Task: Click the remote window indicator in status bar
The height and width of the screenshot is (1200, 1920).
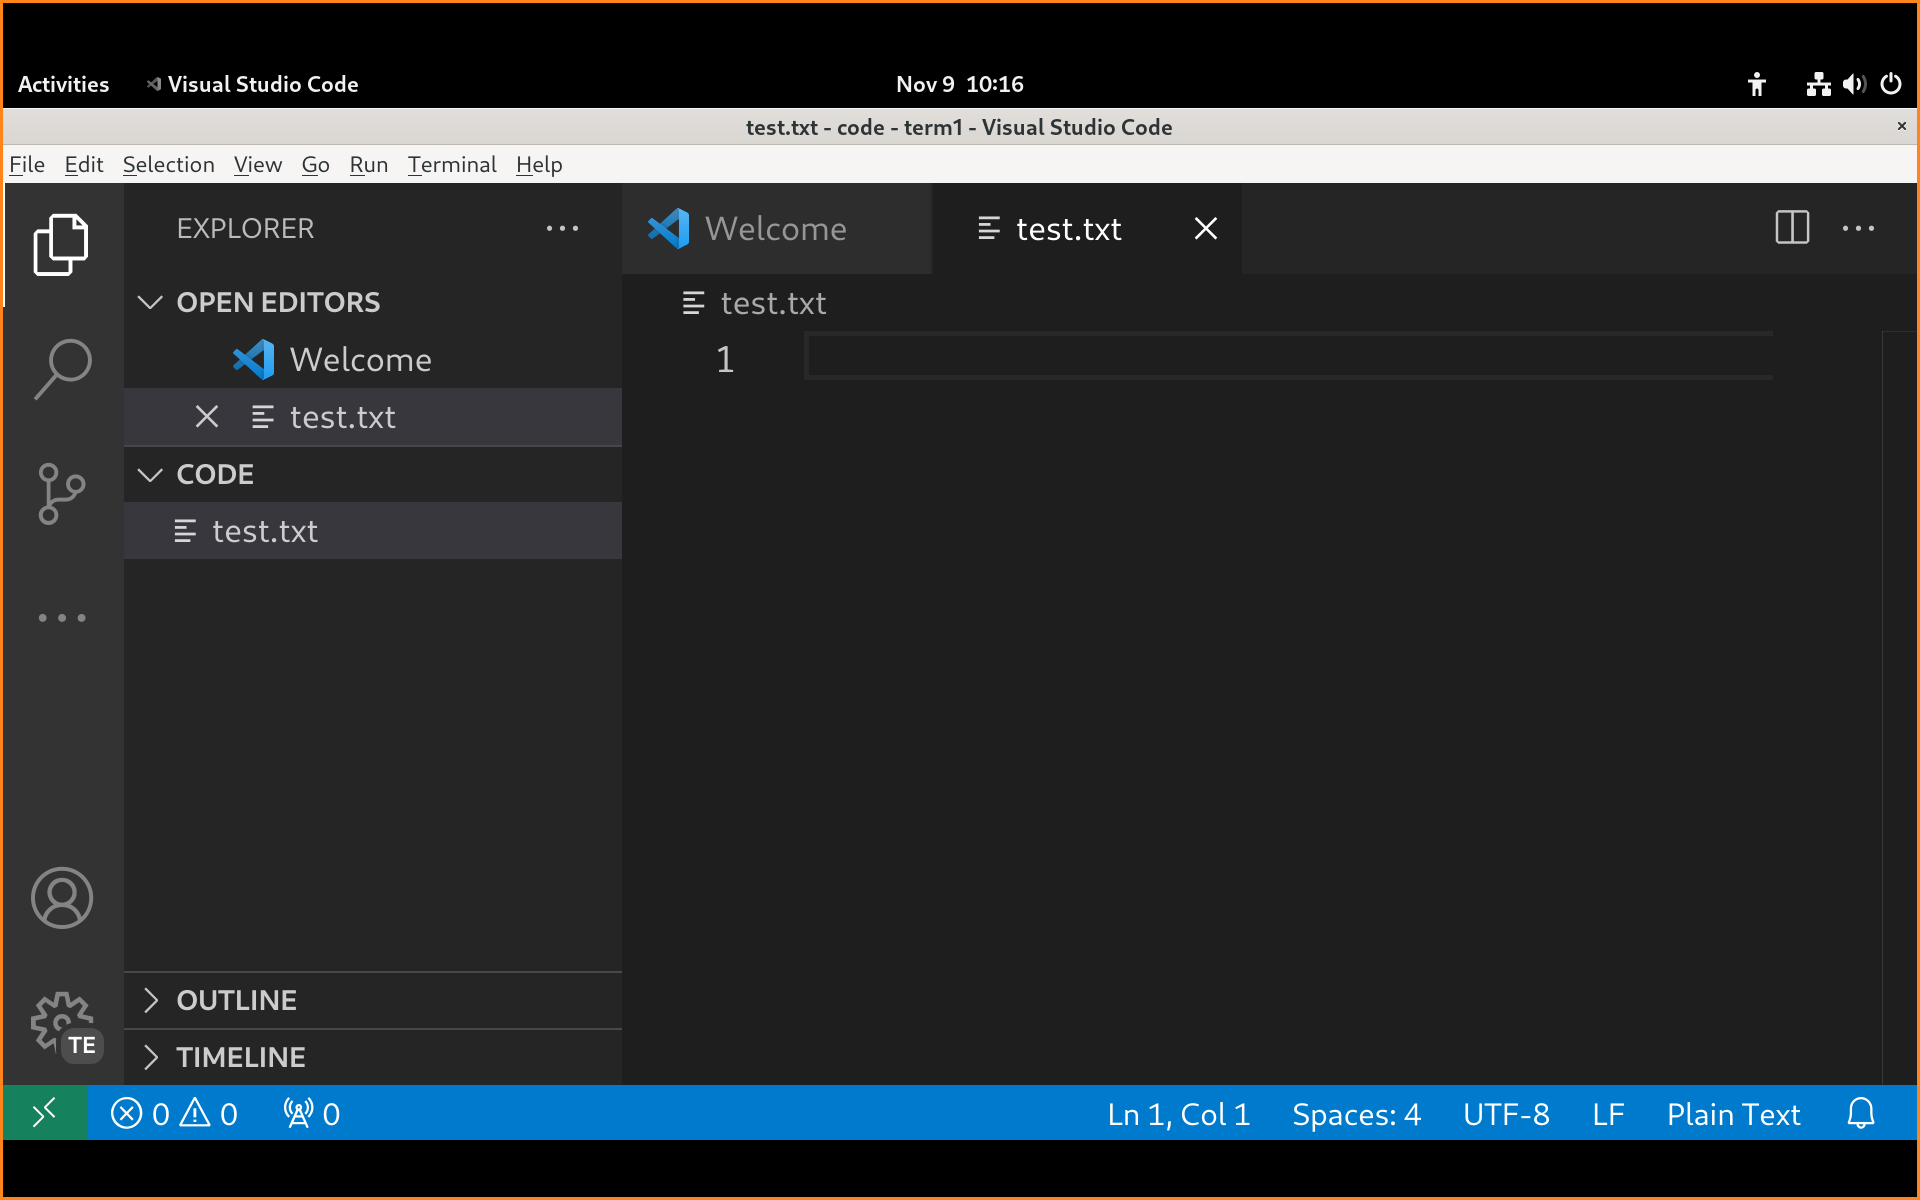Action: 45,1114
